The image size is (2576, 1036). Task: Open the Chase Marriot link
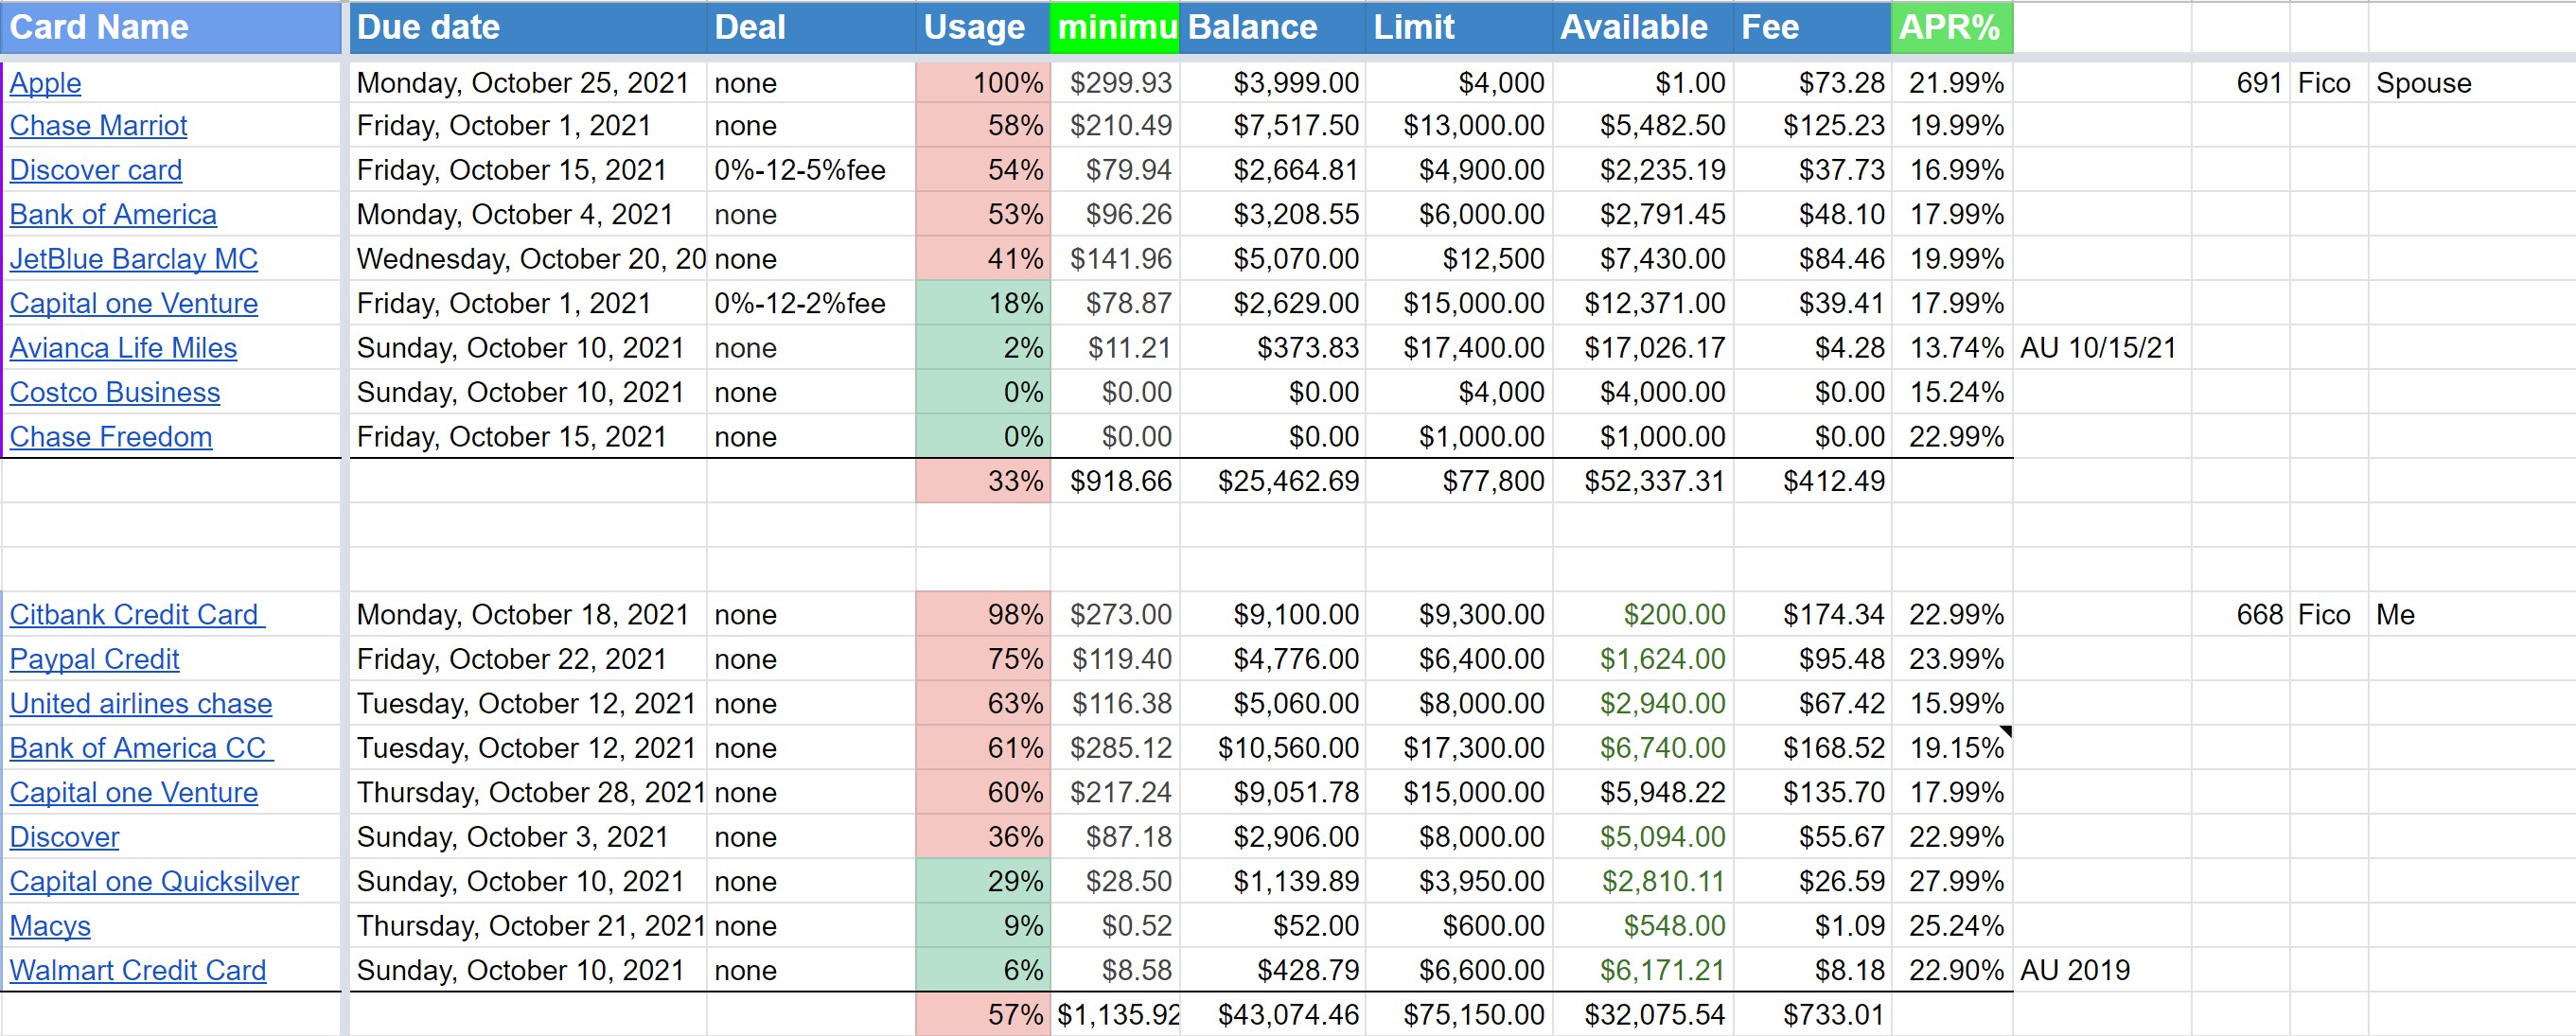[98, 126]
